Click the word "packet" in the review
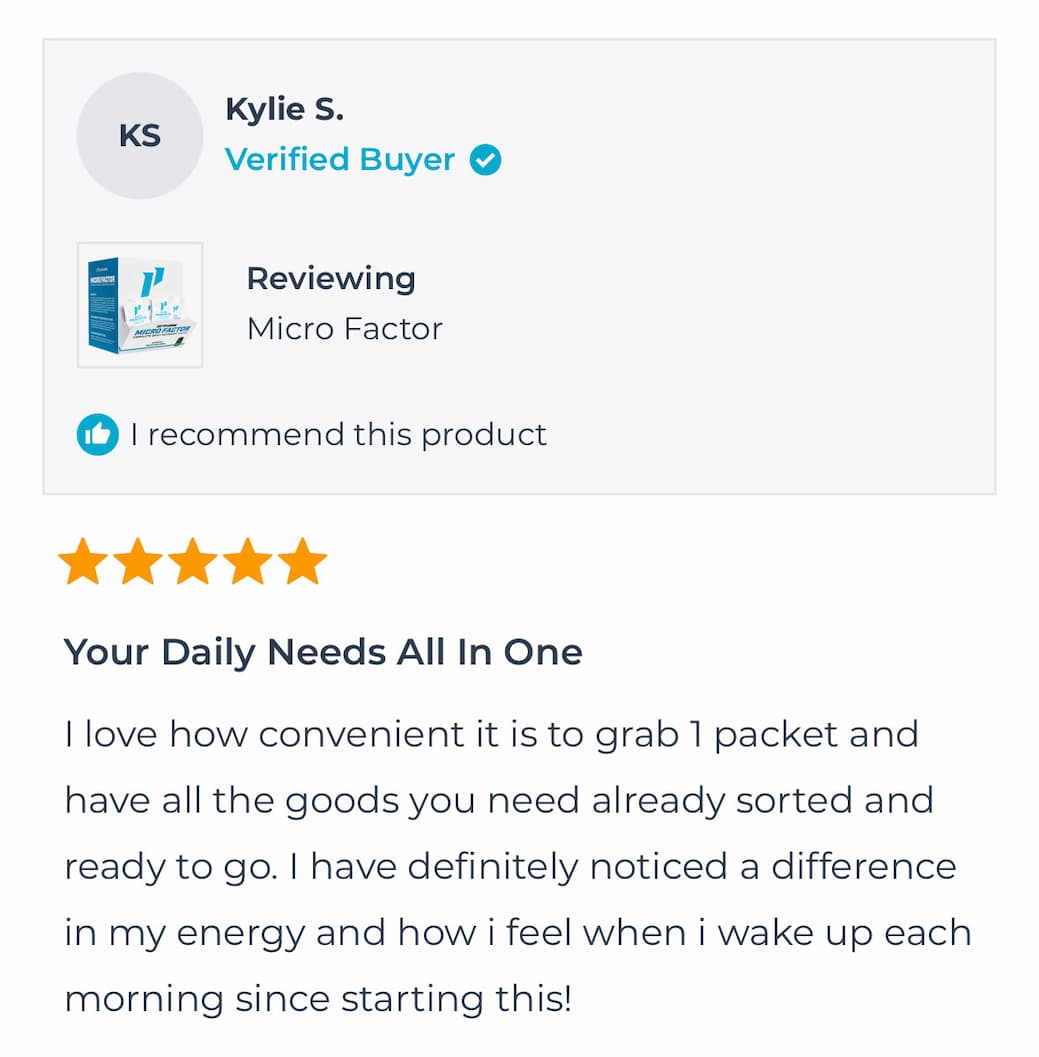 click(x=776, y=735)
